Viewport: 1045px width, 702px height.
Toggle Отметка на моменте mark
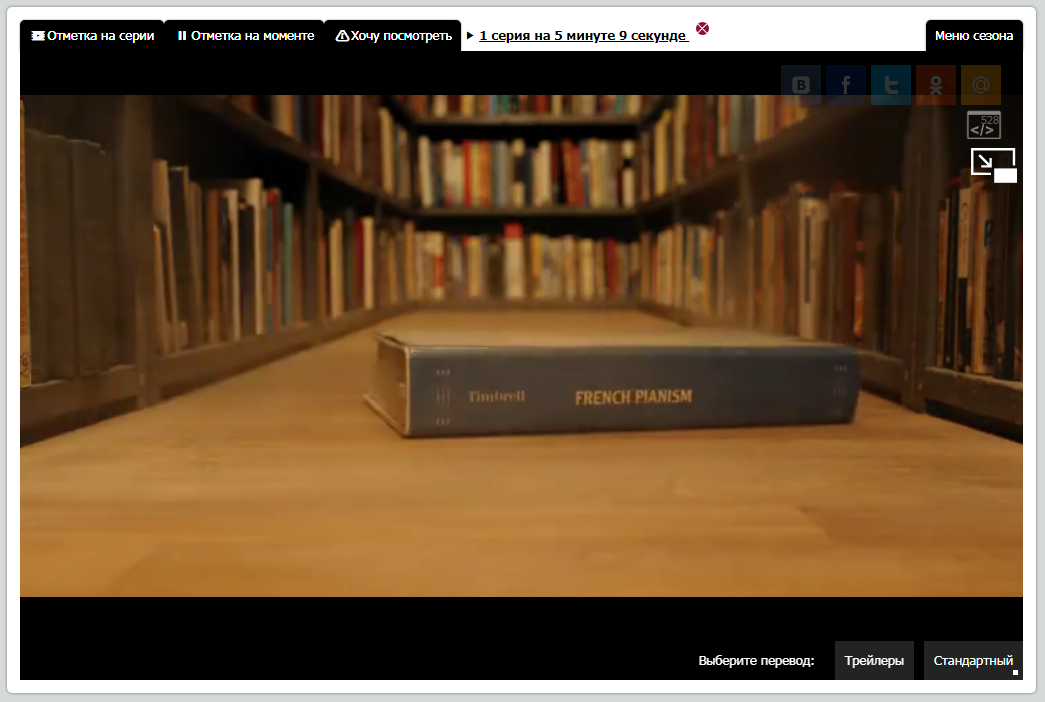[245, 35]
